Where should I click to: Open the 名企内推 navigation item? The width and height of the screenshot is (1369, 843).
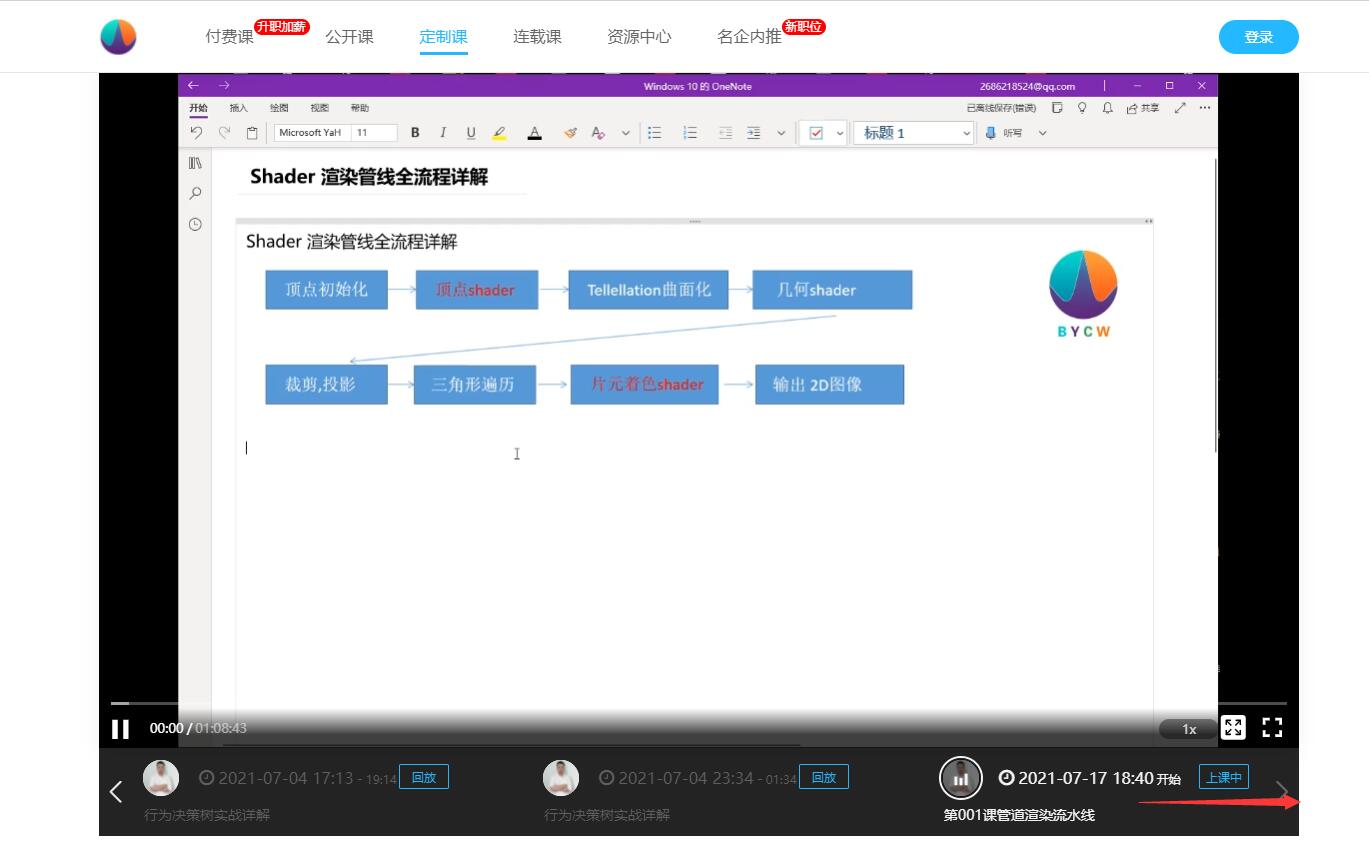749,37
